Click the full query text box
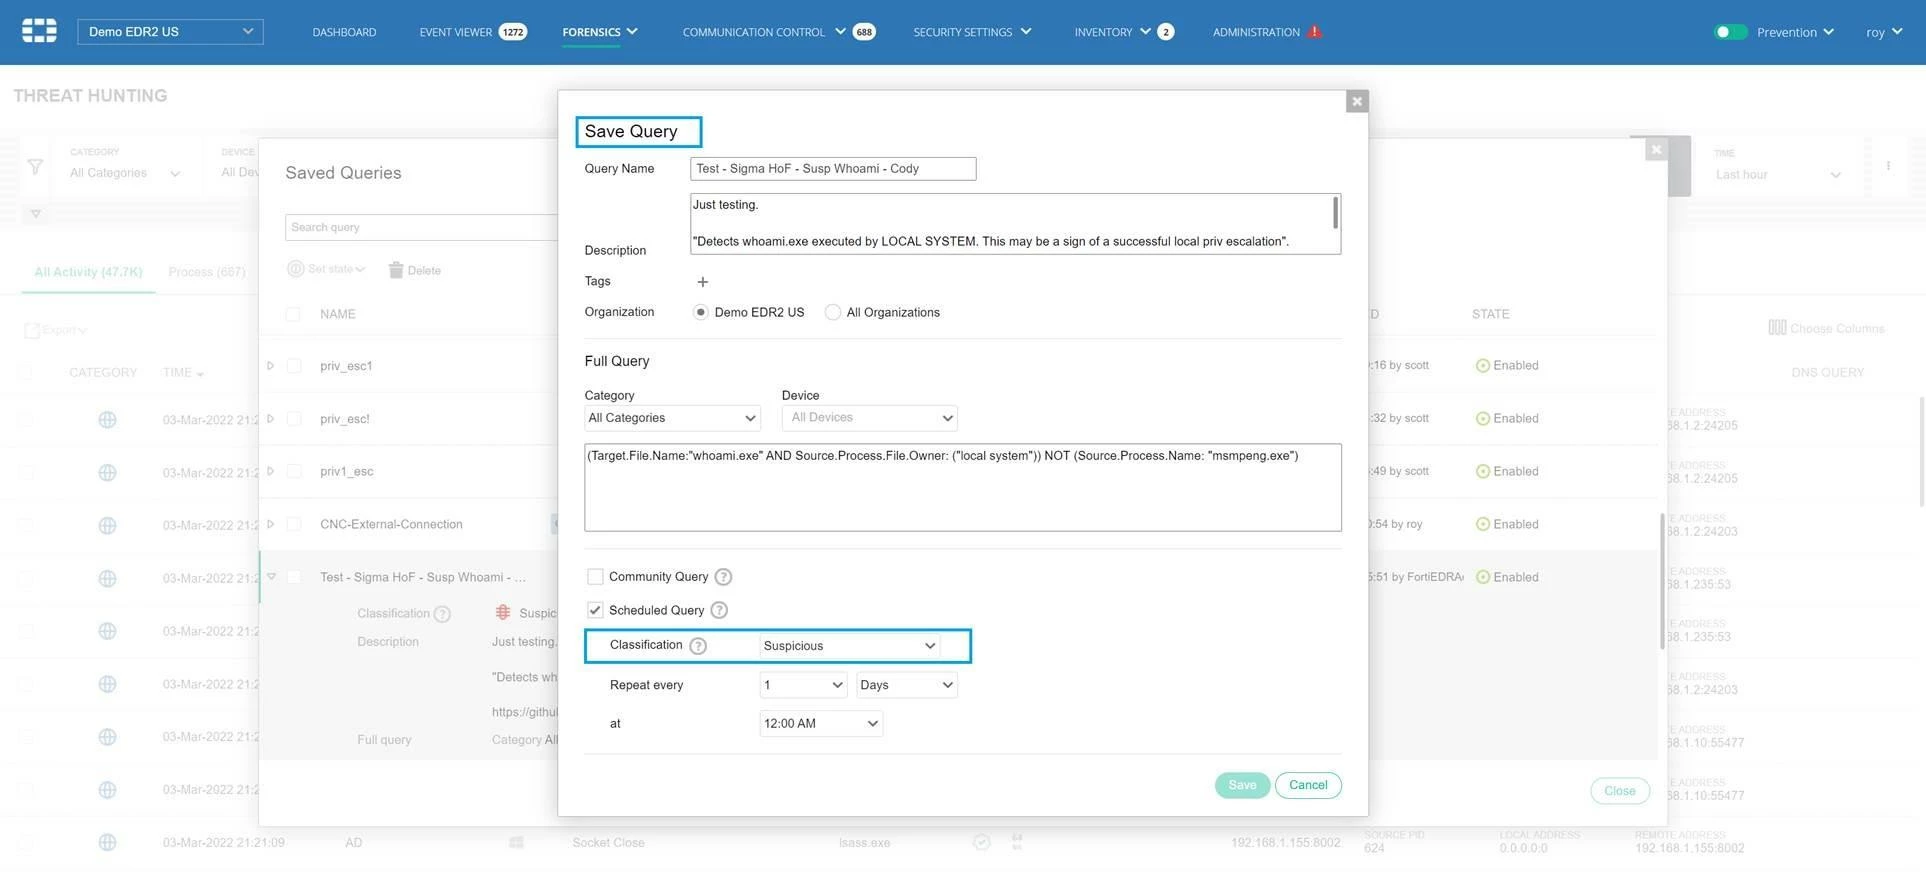 (963, 487)
